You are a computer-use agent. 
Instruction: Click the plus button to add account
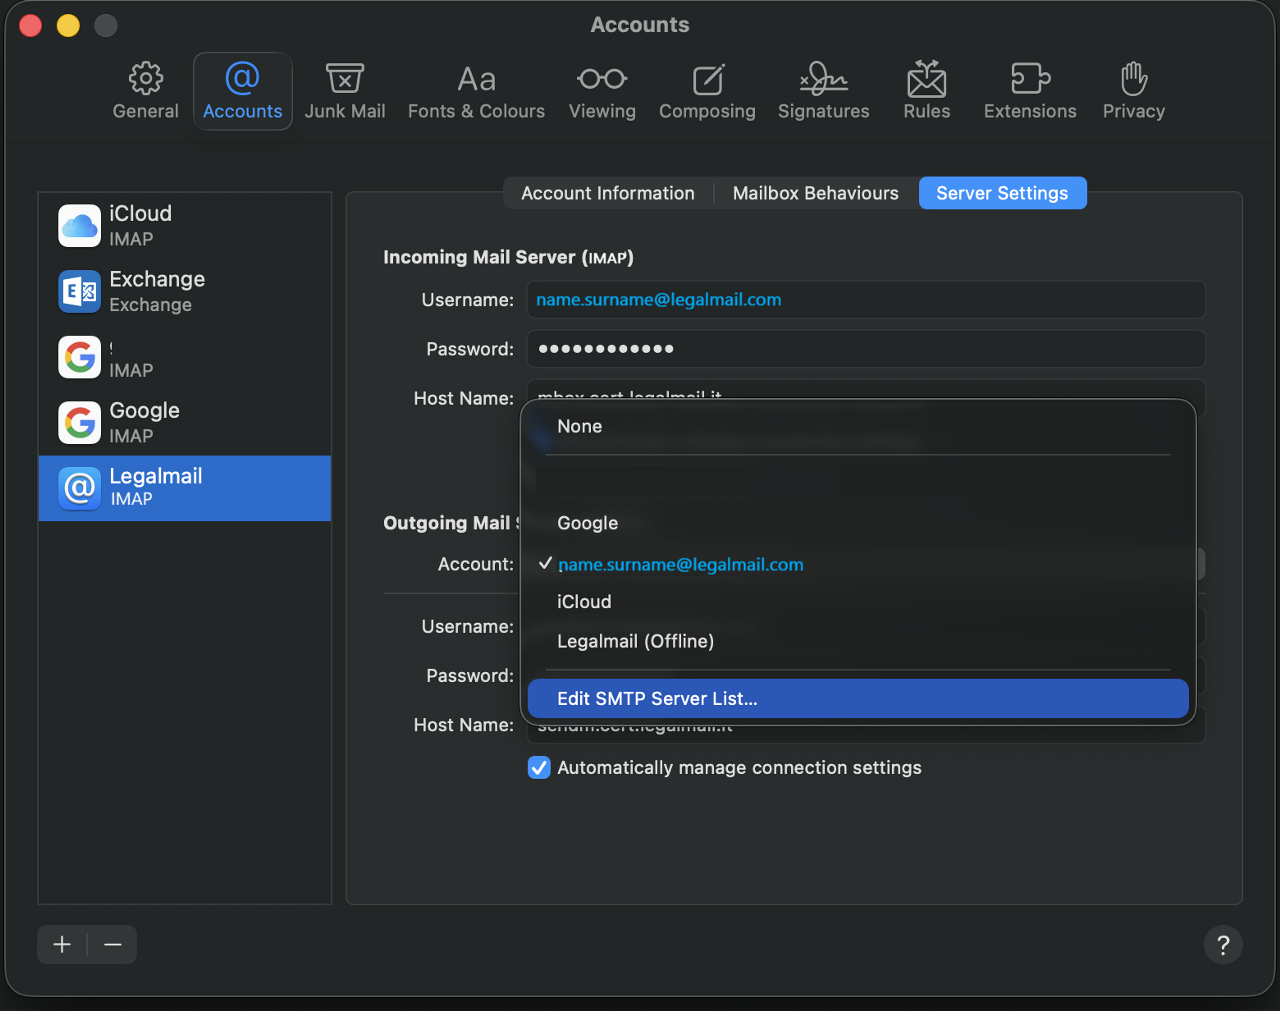(62, 945)
